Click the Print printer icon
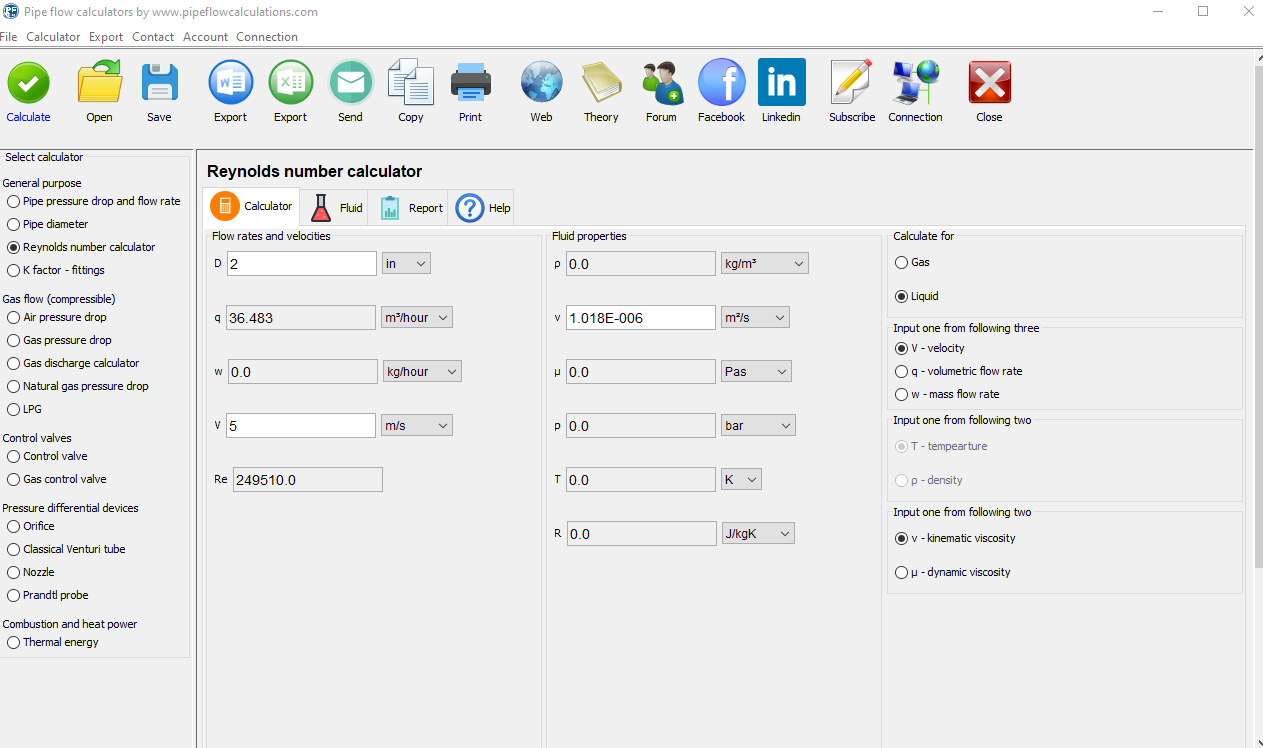 click(x=470, y=84)
